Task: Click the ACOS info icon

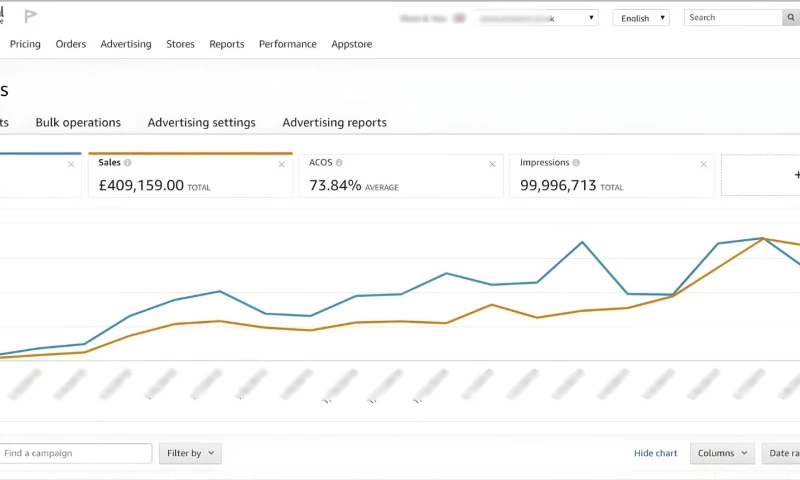Action: point(339,163)
